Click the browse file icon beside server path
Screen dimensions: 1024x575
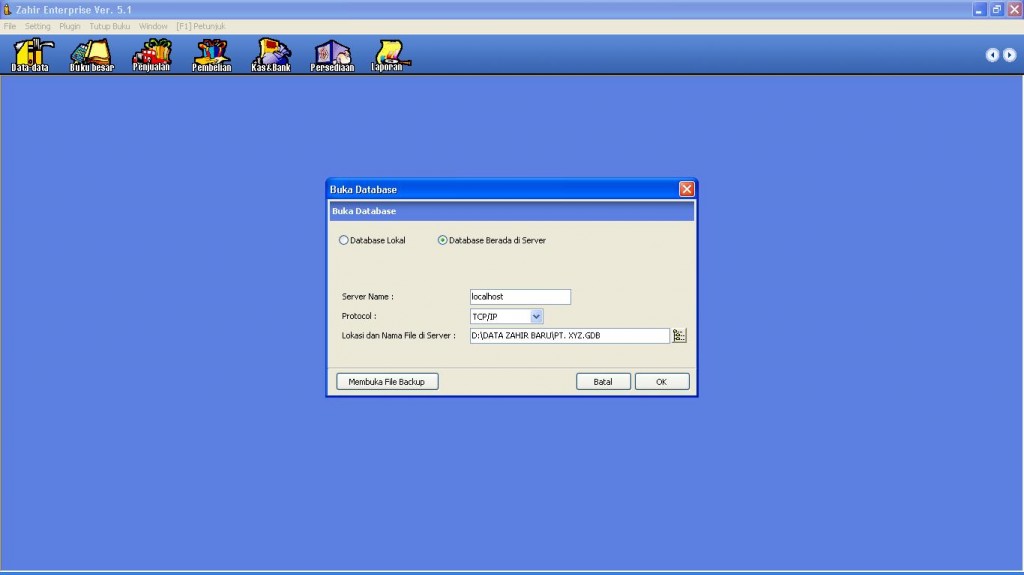pos(680,336)
